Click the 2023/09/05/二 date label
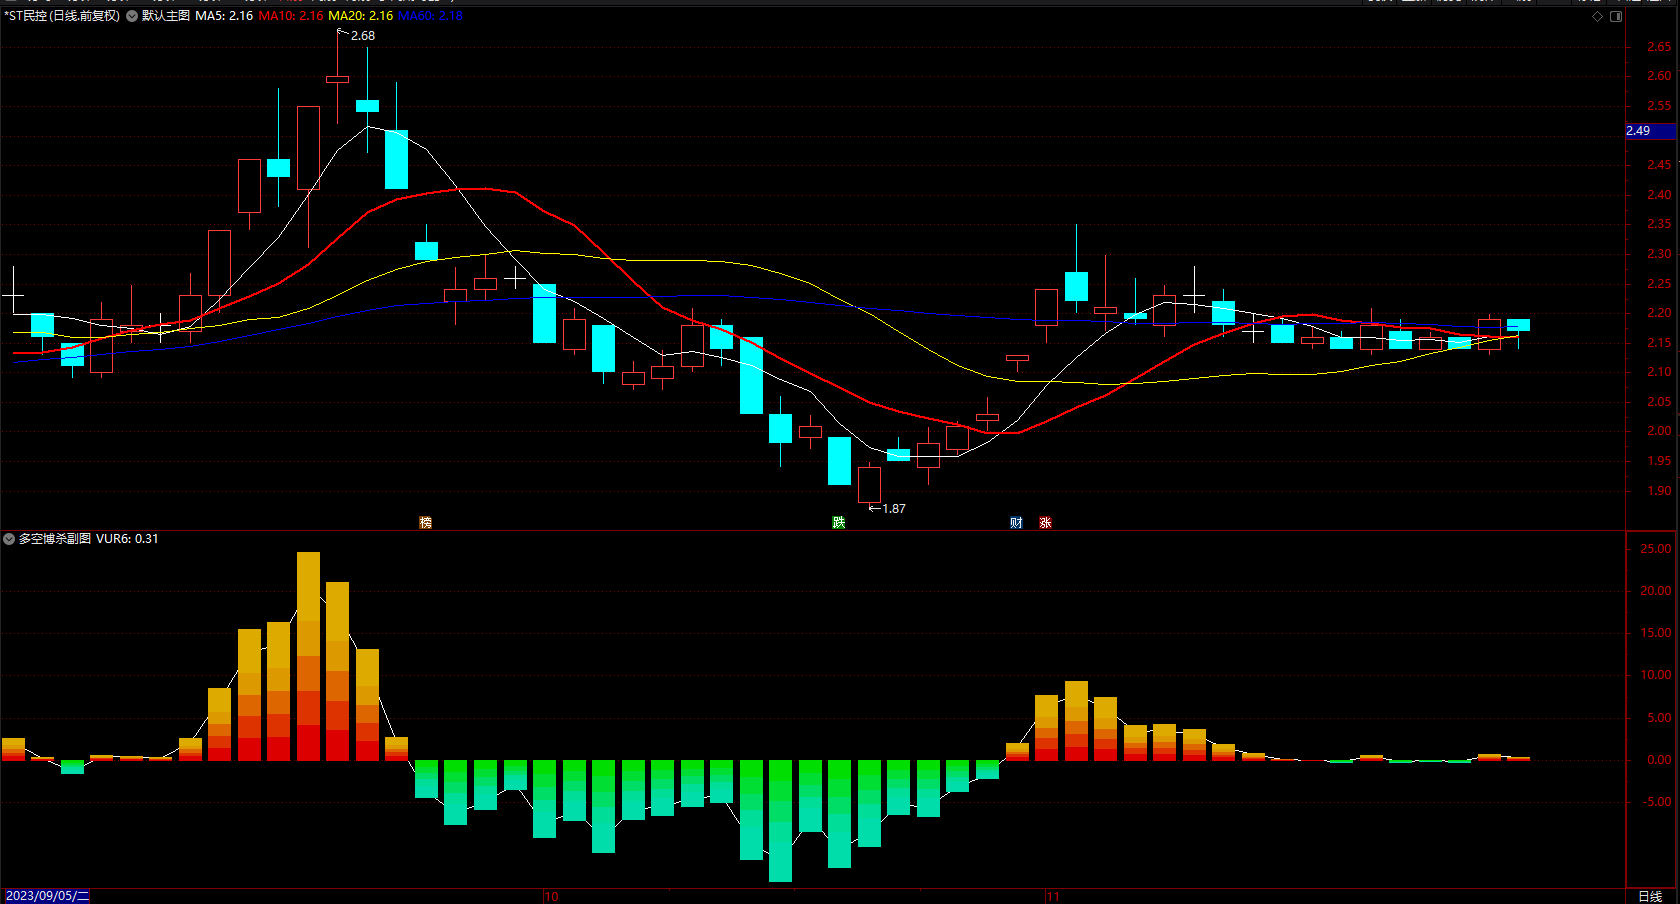This screenshot has width=1680, height=904. point(48,896)
